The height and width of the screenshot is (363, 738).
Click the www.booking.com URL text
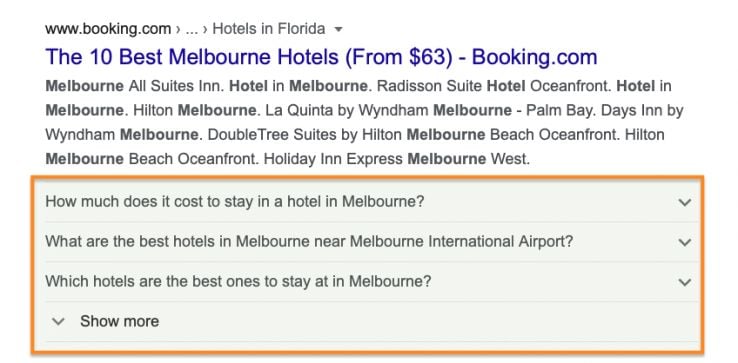(108, 29)
